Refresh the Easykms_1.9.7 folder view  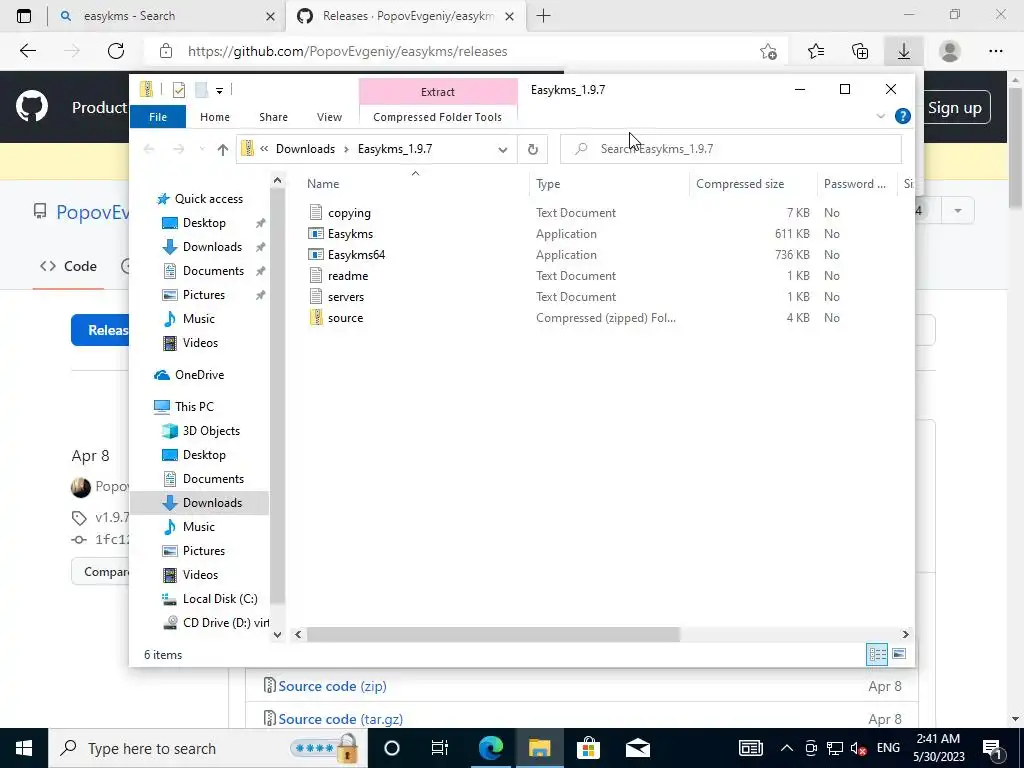tap(533, 150)
